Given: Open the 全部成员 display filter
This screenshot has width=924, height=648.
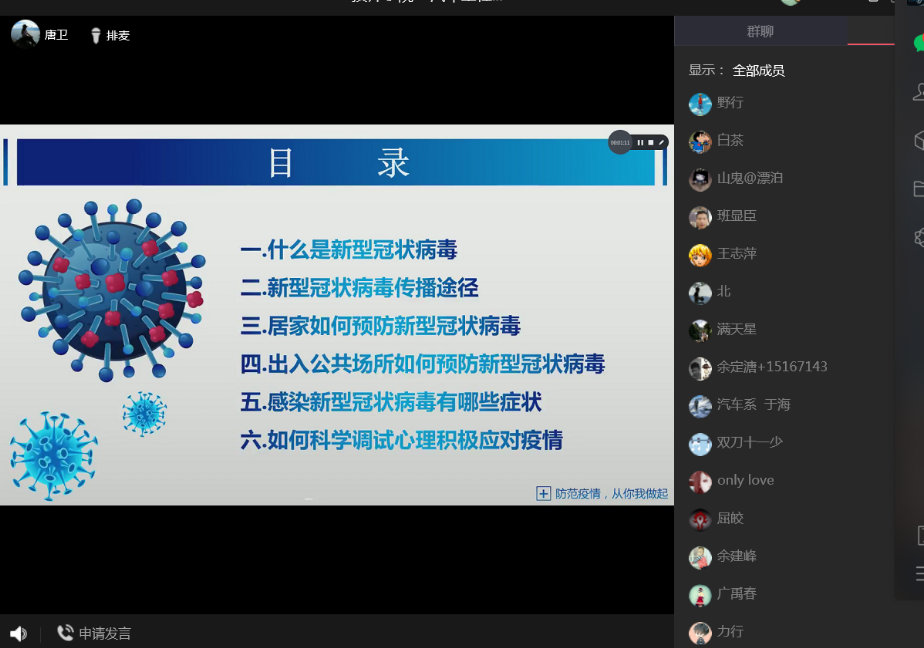Looking at the screenshot, I should [x=758, y=71].
